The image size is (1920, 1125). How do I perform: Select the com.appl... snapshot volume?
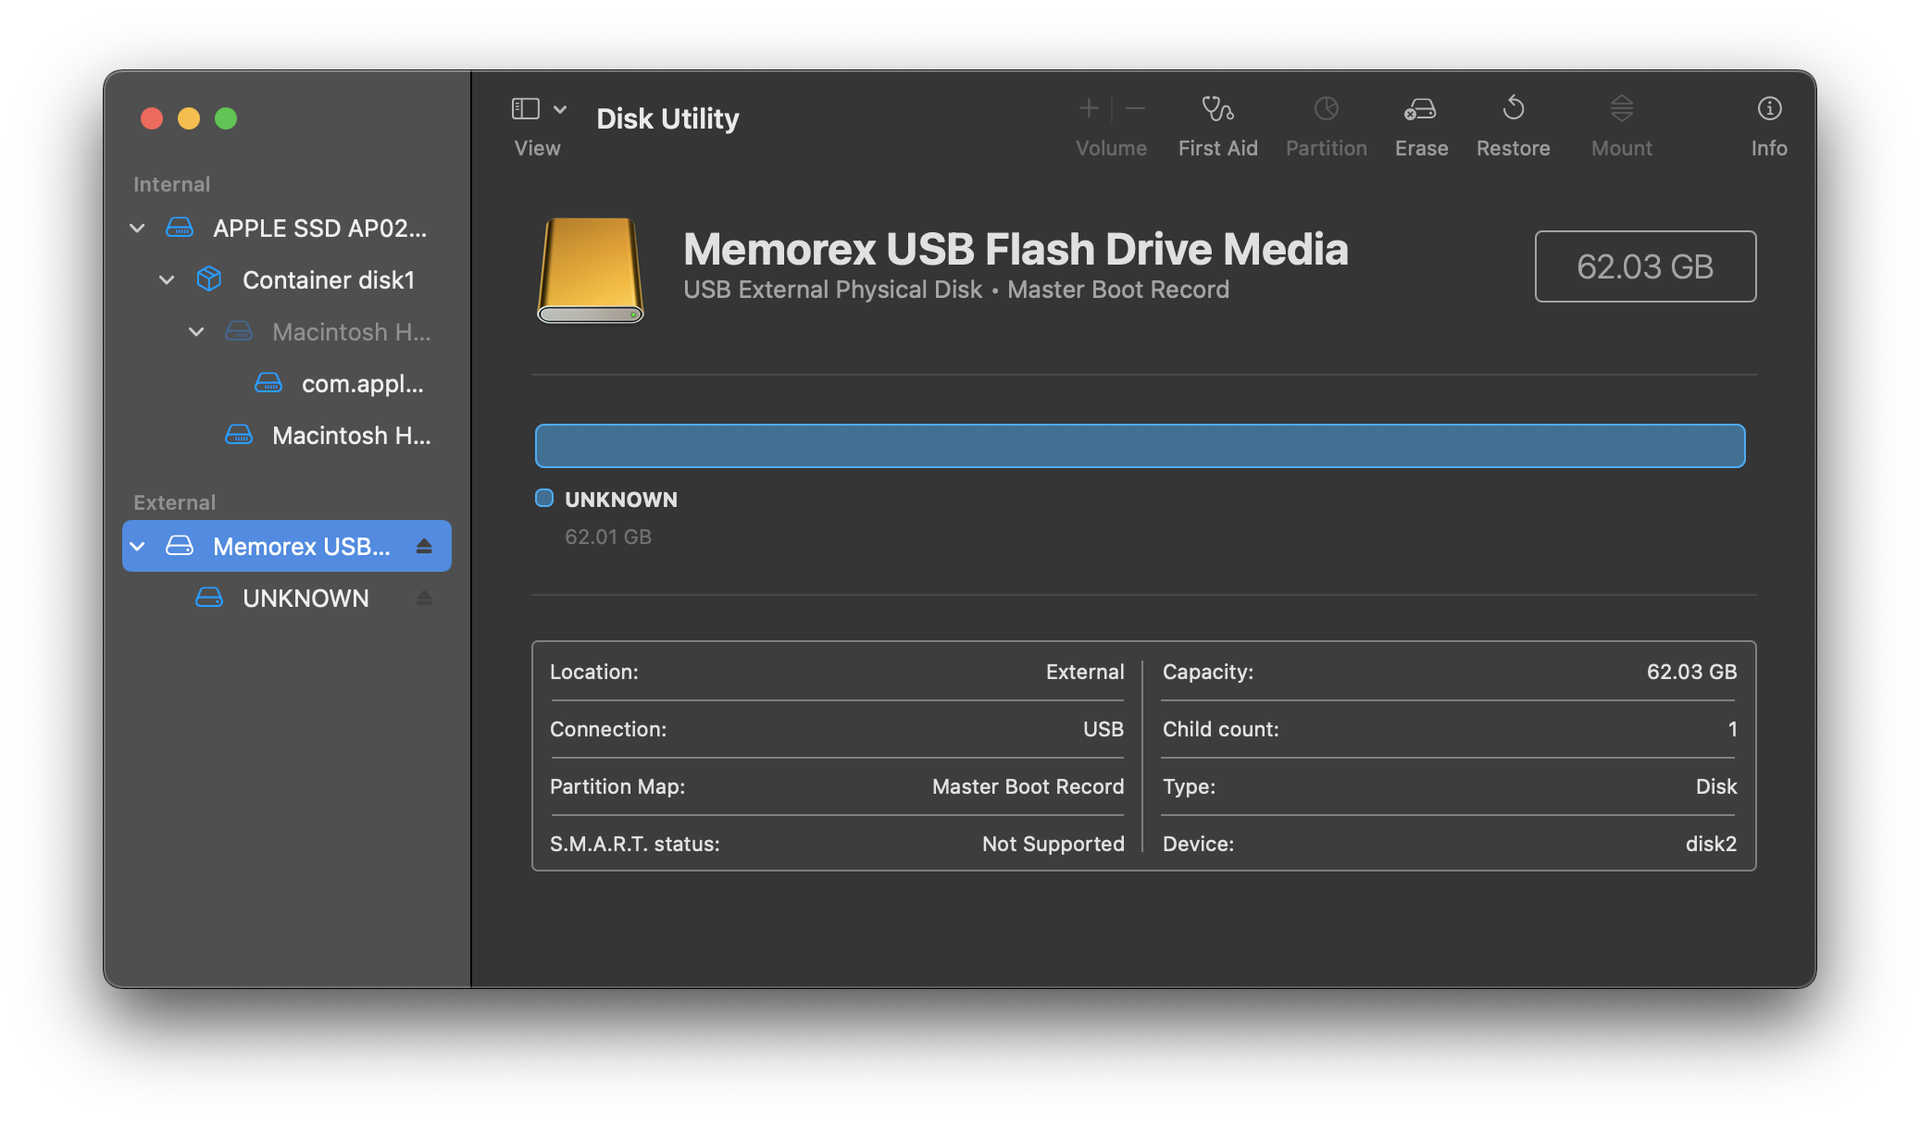[x=287, y=384]
